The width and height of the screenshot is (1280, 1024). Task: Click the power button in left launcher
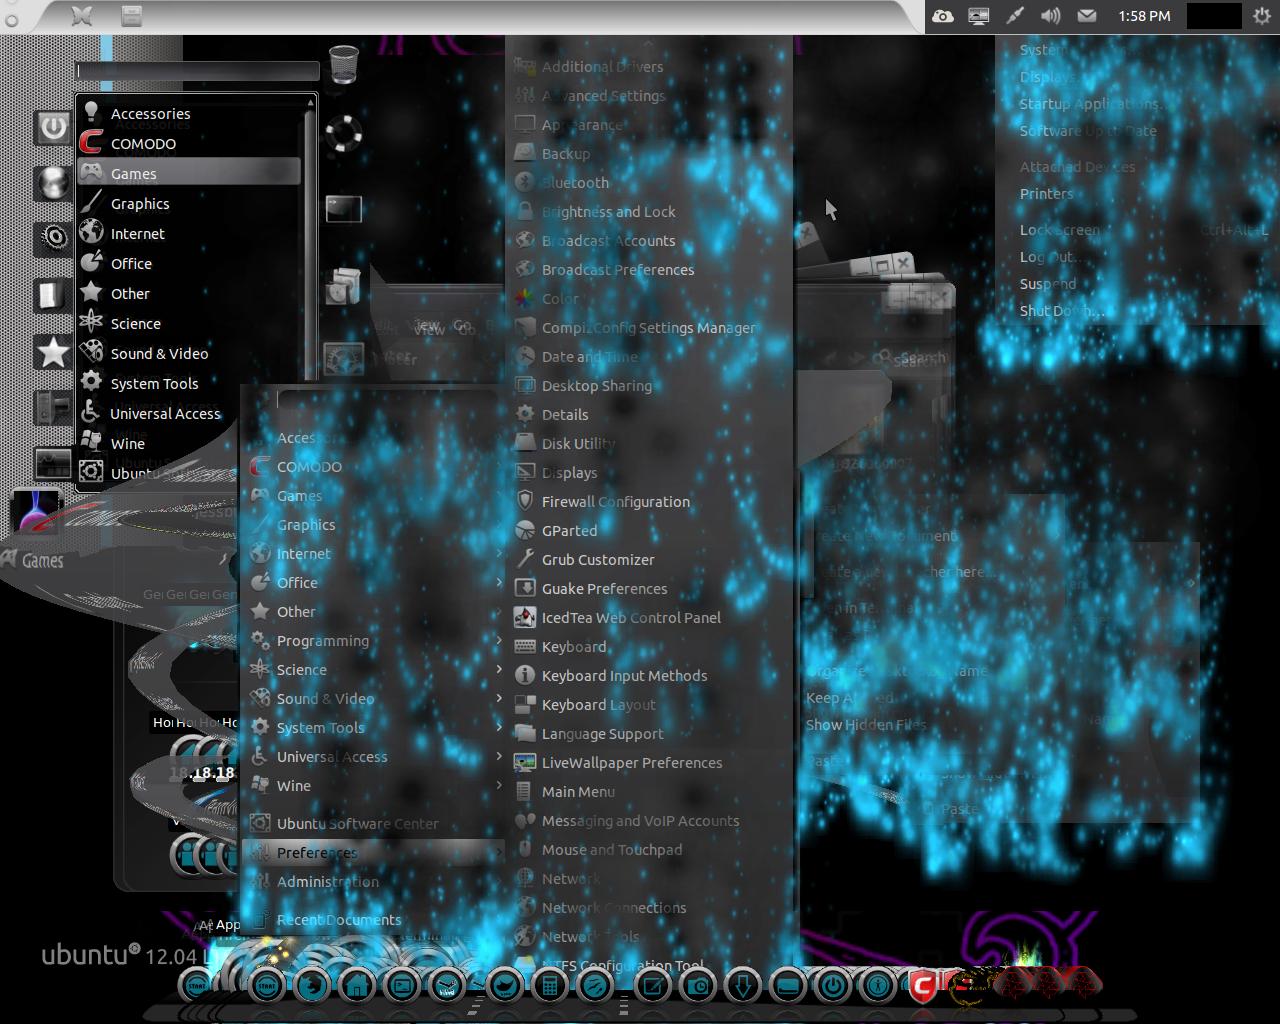(53, 127)
